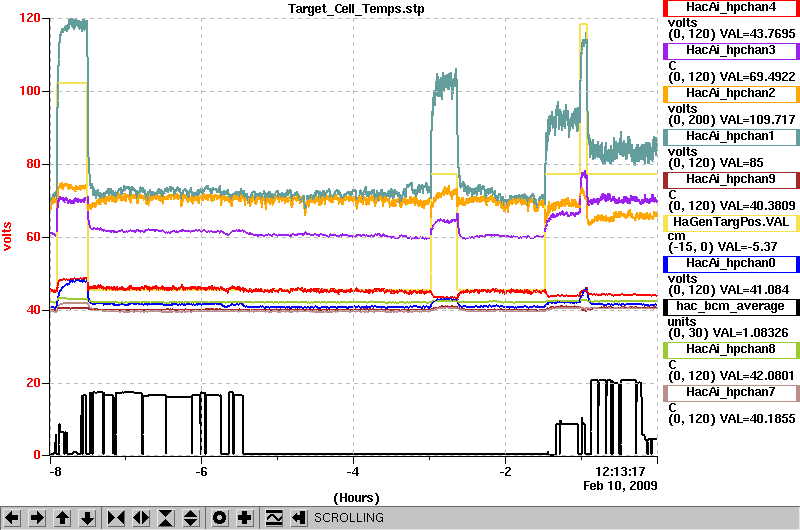
Task: Select the HacAi_hpchan9 dark red curve legend
Action: (731, 180)
